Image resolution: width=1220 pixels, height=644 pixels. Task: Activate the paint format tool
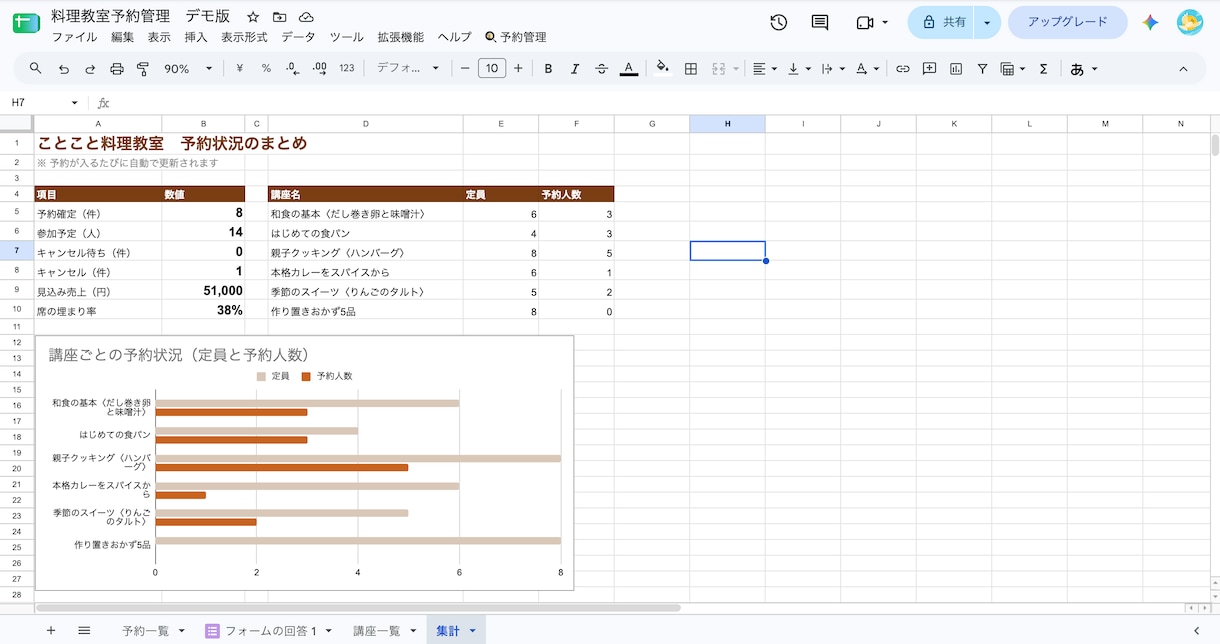pyautogui.click(x=142, y=69)
